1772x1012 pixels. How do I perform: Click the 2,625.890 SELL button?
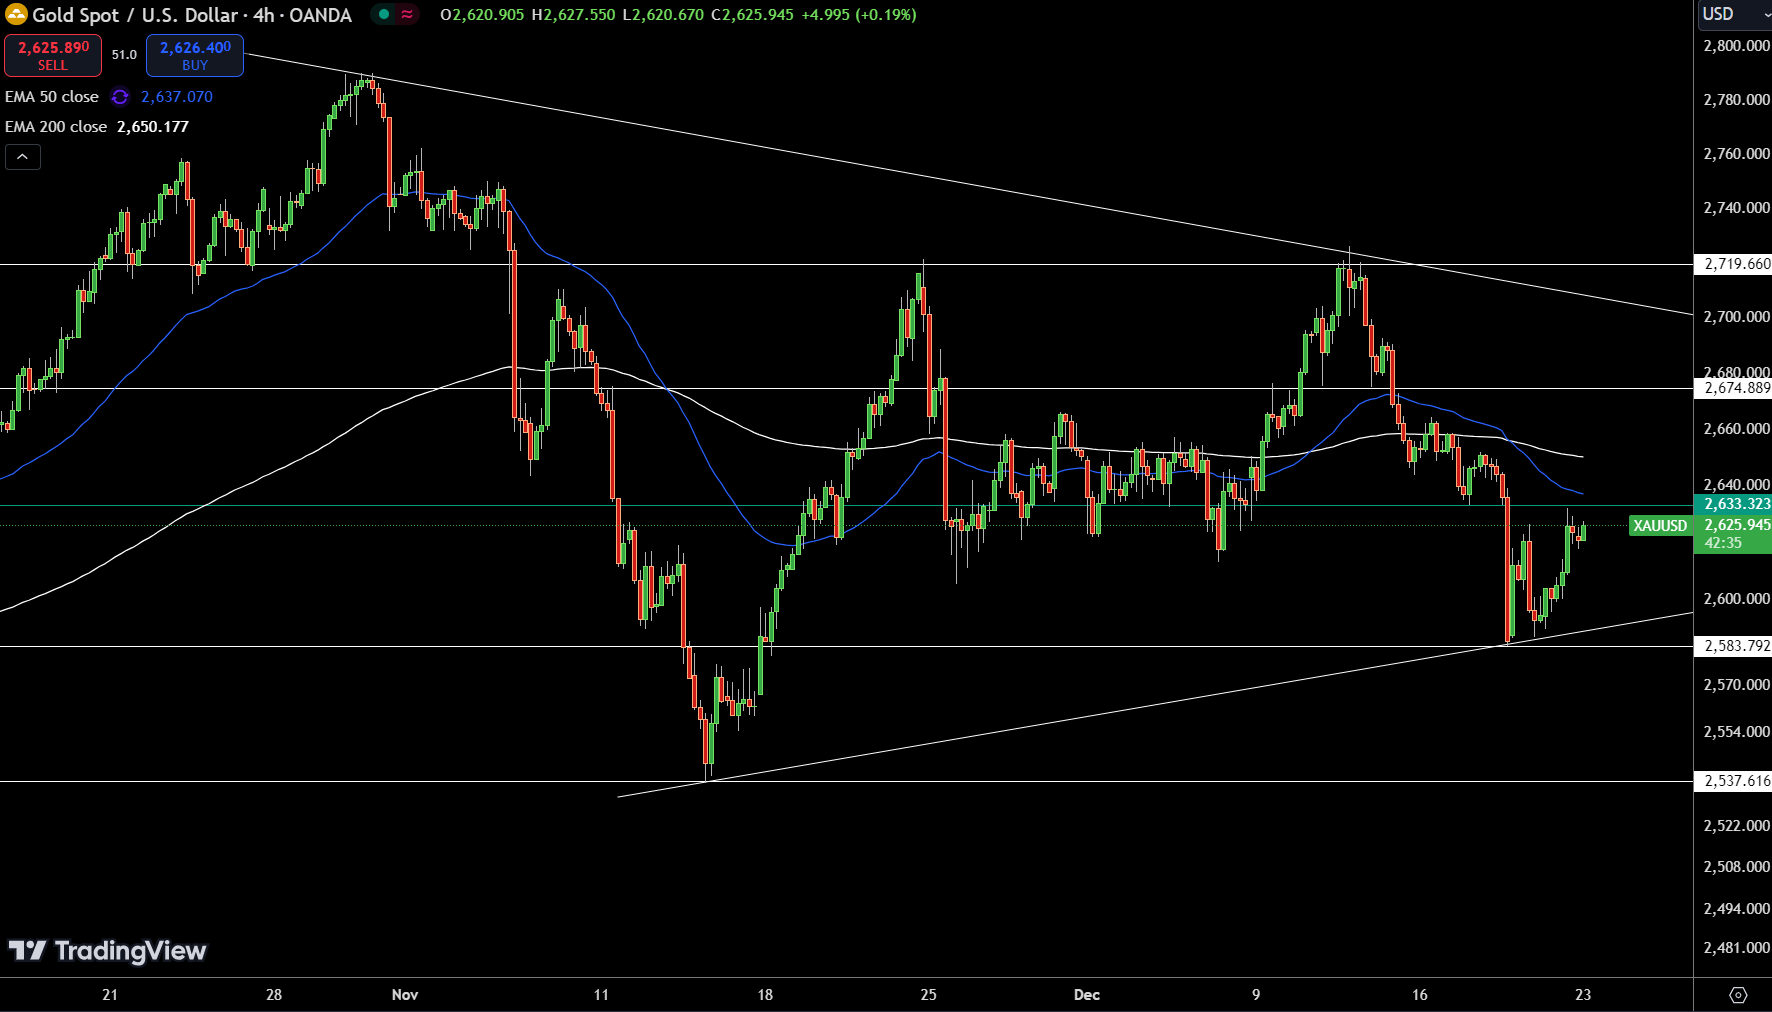click(x=53, y=56)
